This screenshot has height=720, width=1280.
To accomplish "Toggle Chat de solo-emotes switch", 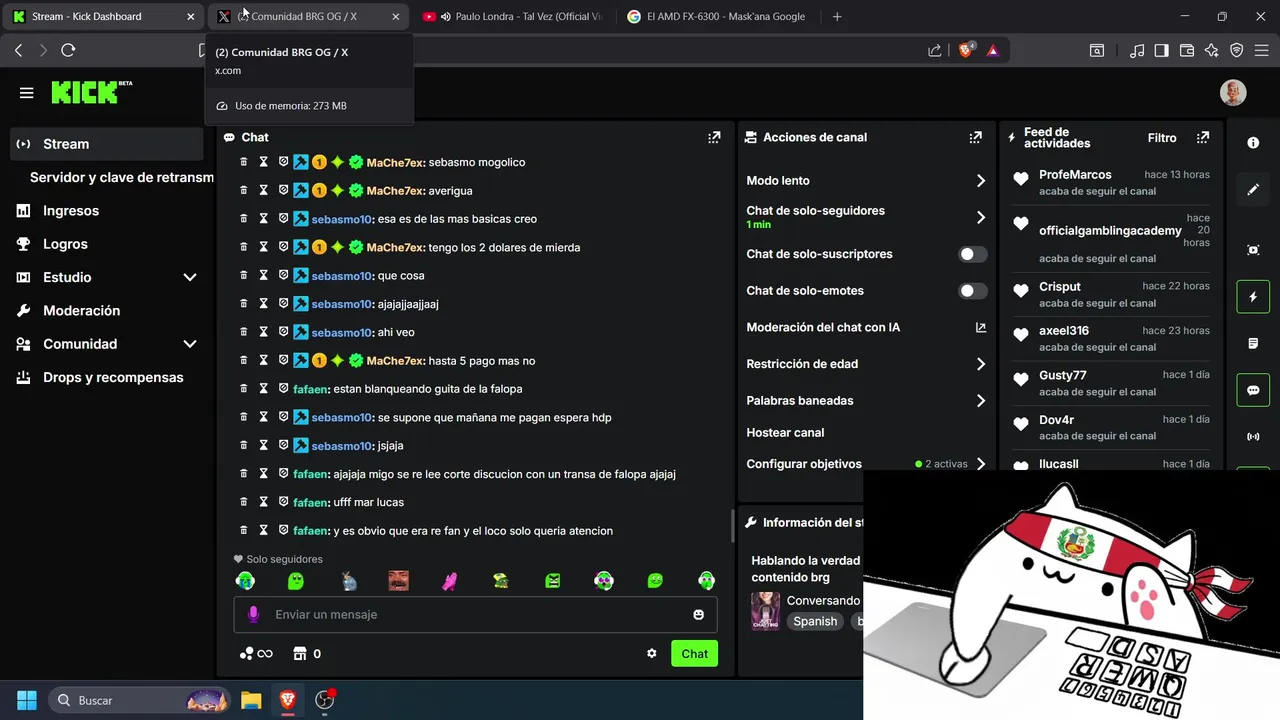I will point(973,291).
